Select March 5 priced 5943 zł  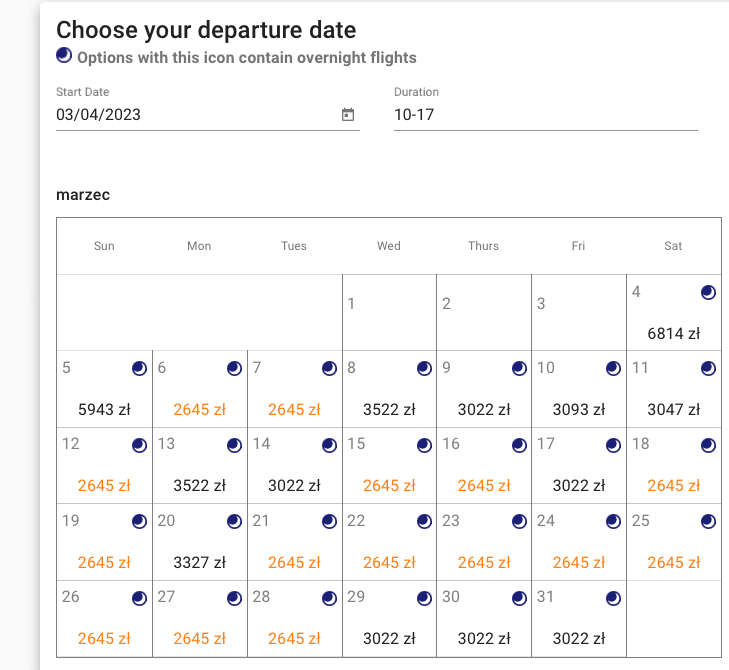coord(105,389)
